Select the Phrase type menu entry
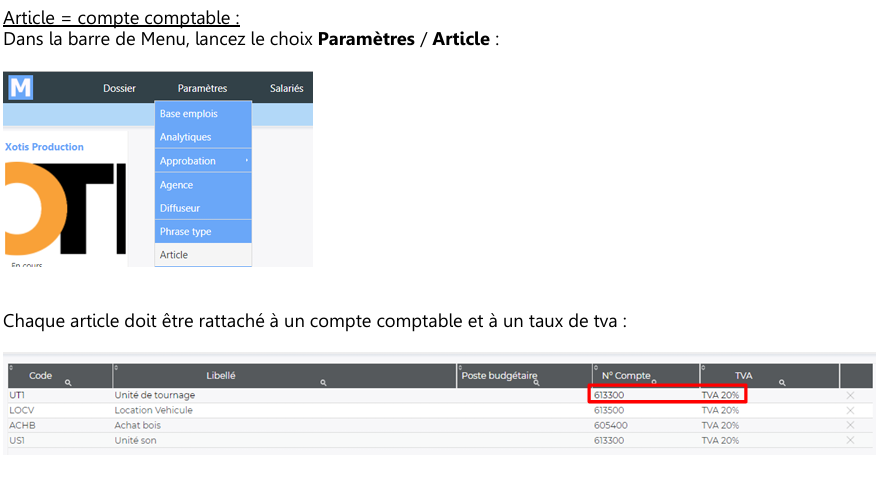Image resolution: width=877 pixels, height=490 pixels. [x=185, y=232]
